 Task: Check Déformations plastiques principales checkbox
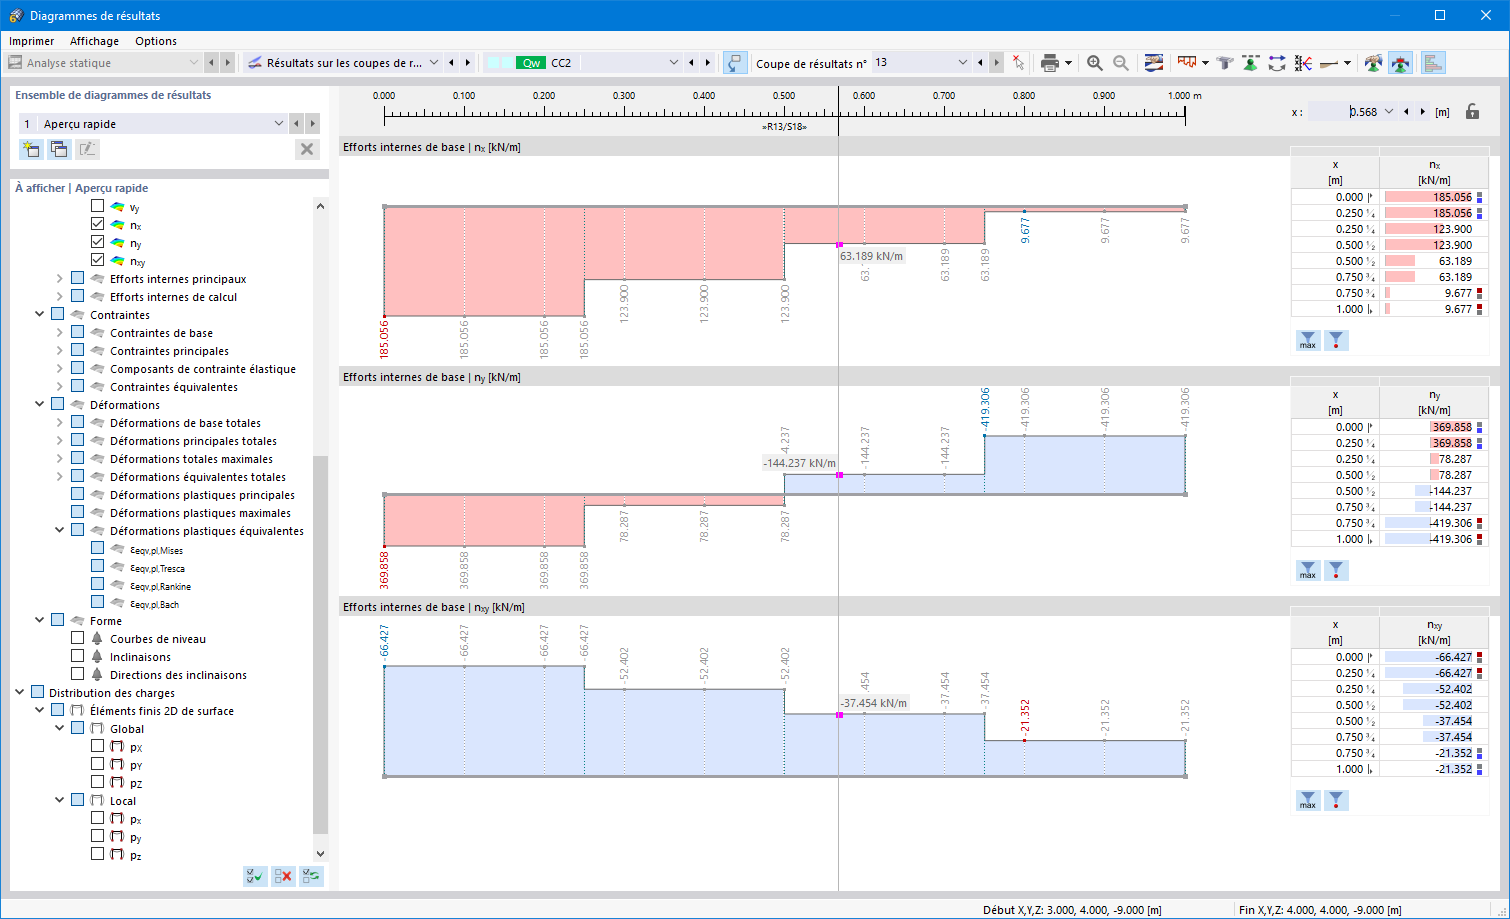[77, 494]
